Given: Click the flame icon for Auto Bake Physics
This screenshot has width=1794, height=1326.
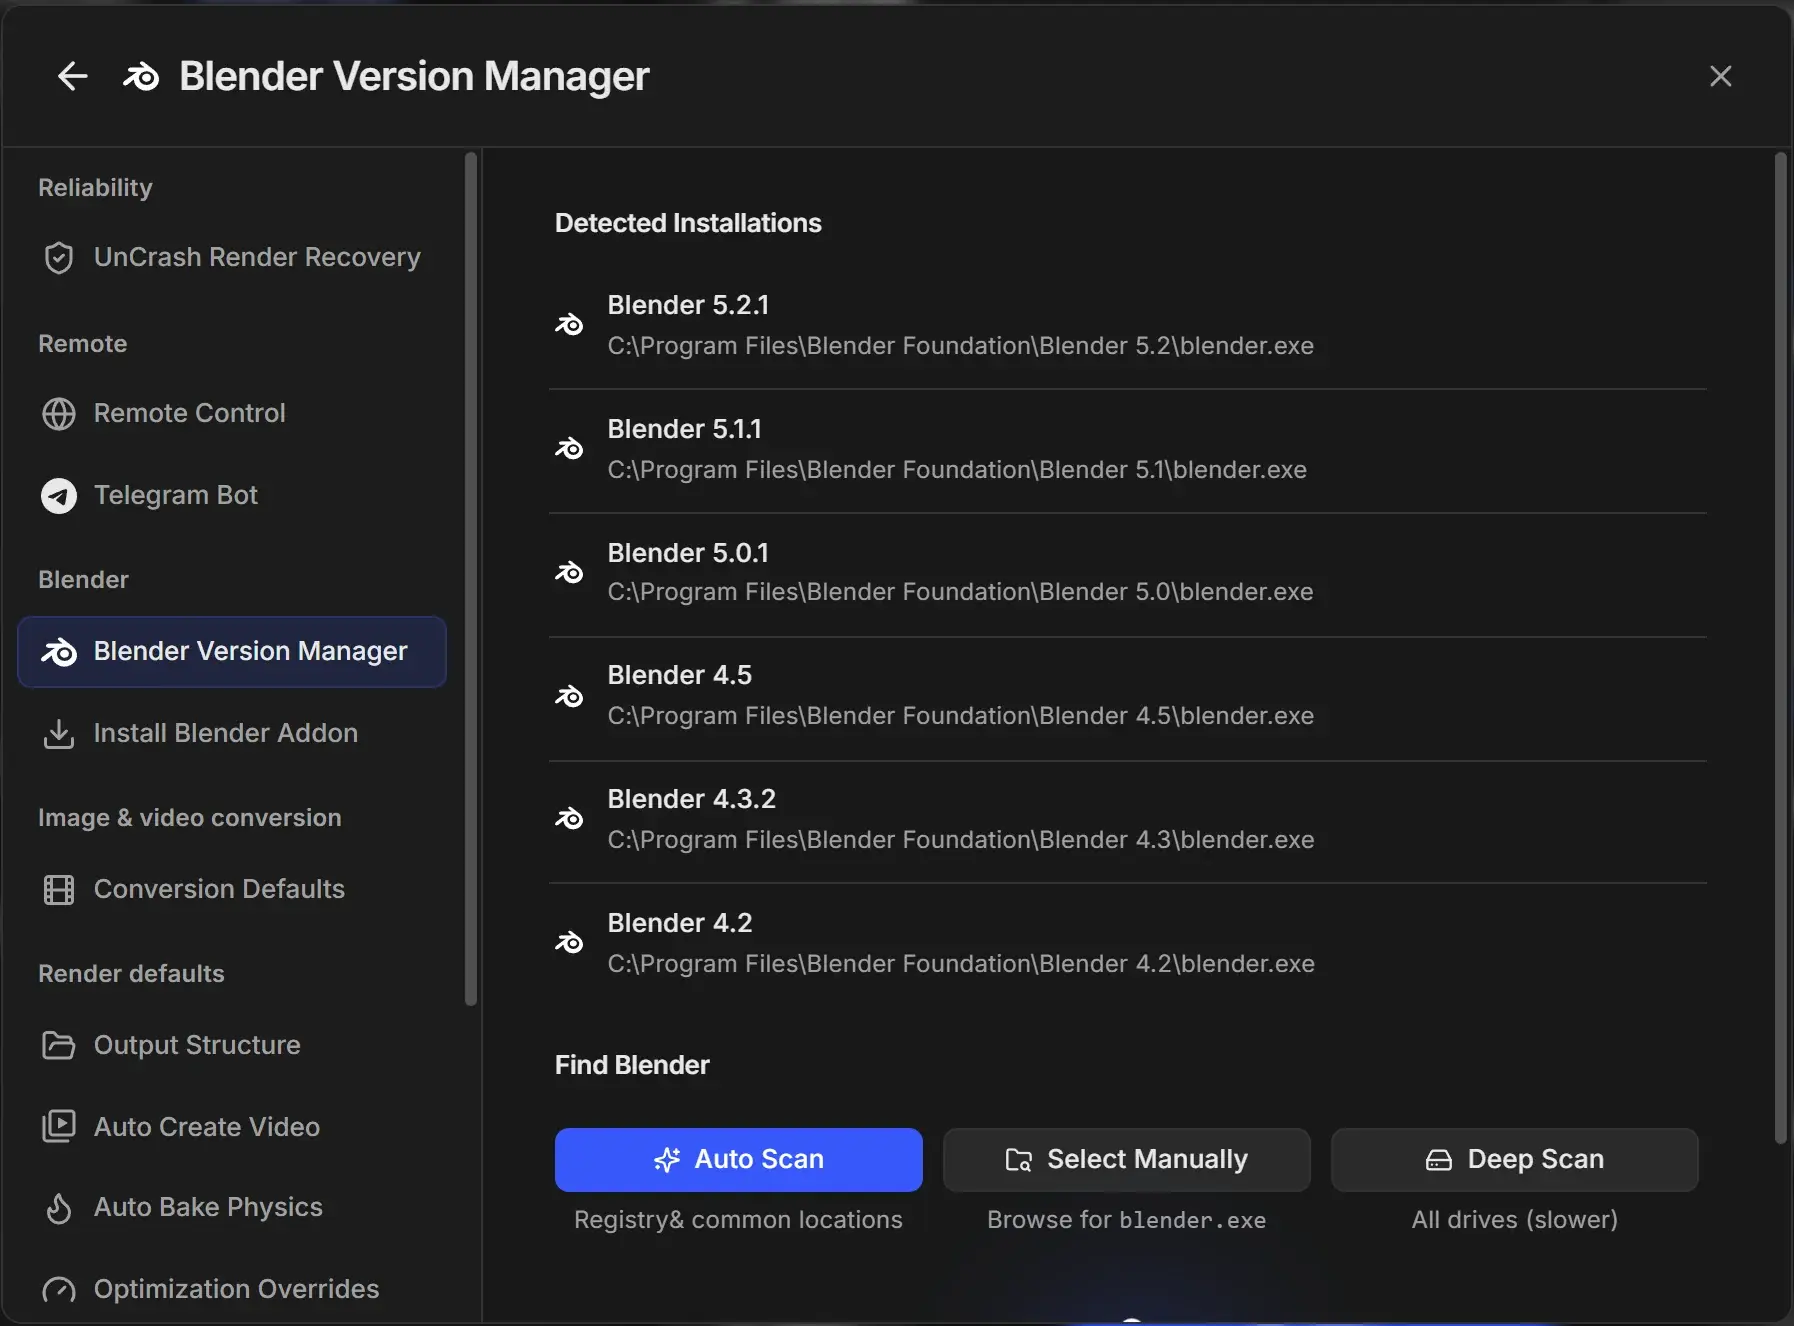Looking at the screenshot, I should point(59,1208).
